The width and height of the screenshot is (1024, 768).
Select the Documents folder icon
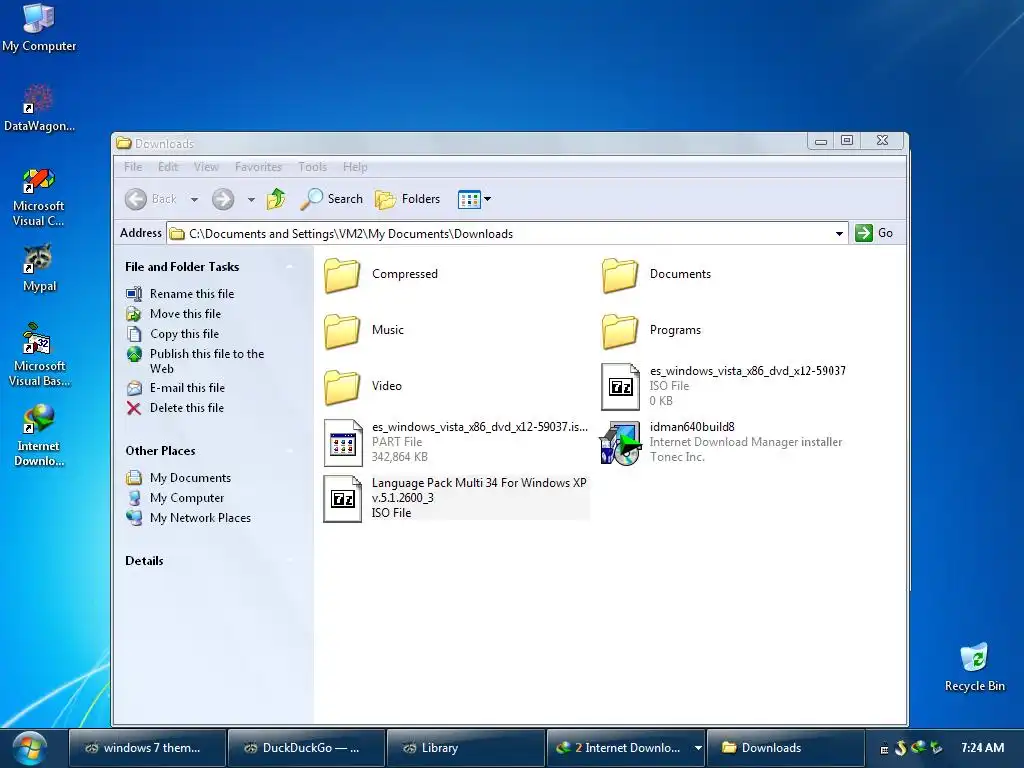620,275
